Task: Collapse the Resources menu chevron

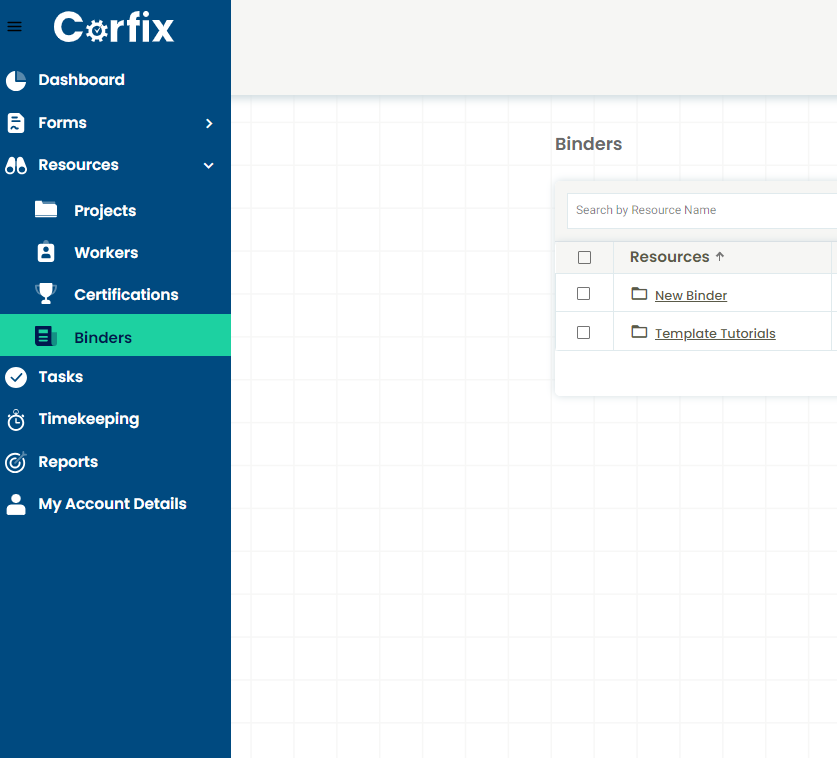Action: [x=209, y=166]
